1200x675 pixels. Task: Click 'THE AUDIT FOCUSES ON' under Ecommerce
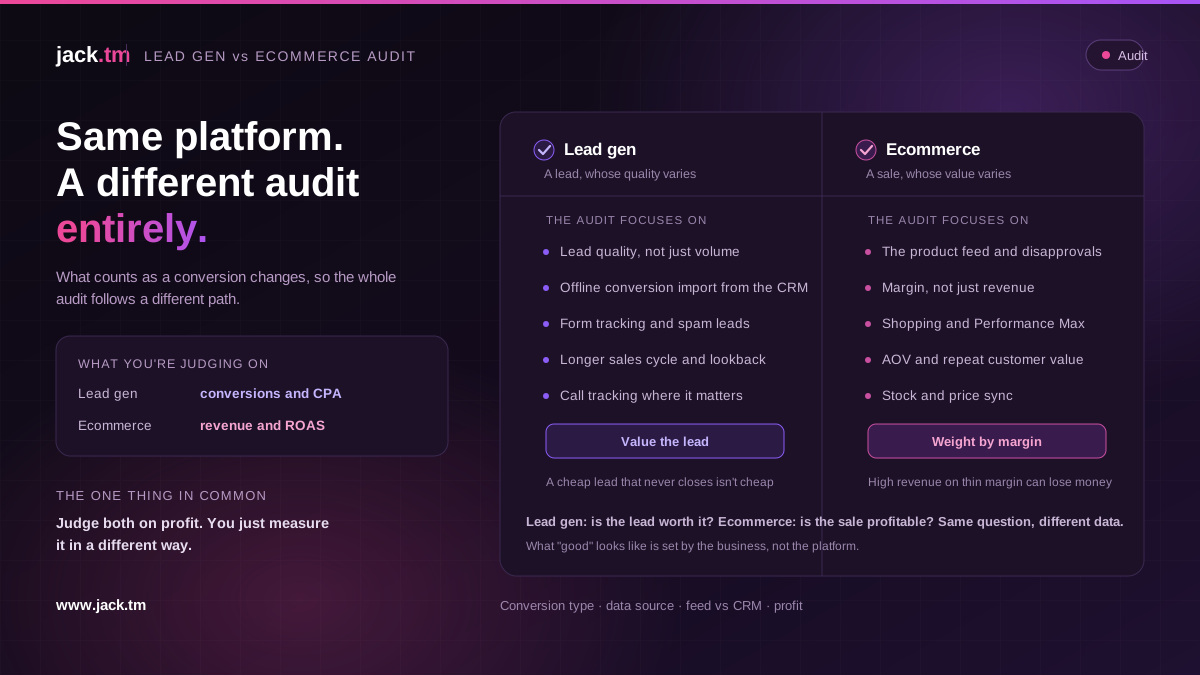(948, 220)
